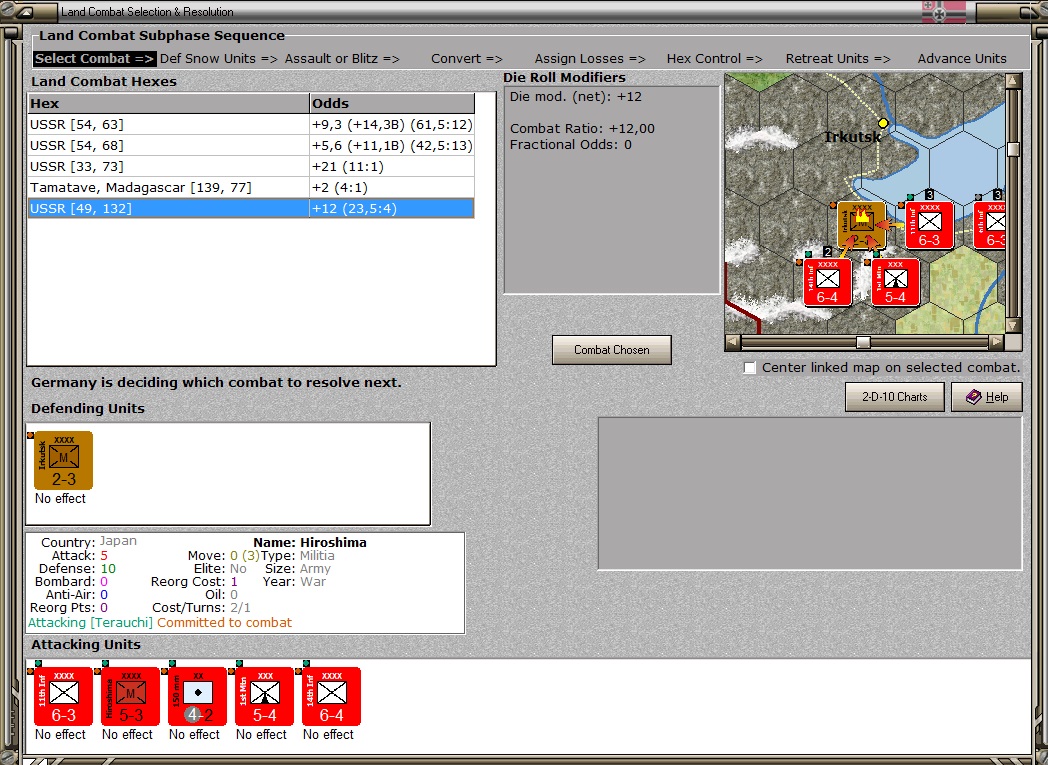The height and width of the screenshot is (765, 1048).
Task: Click the map's horizontal scrollbar thumb
Action: (x=864, y=343)
